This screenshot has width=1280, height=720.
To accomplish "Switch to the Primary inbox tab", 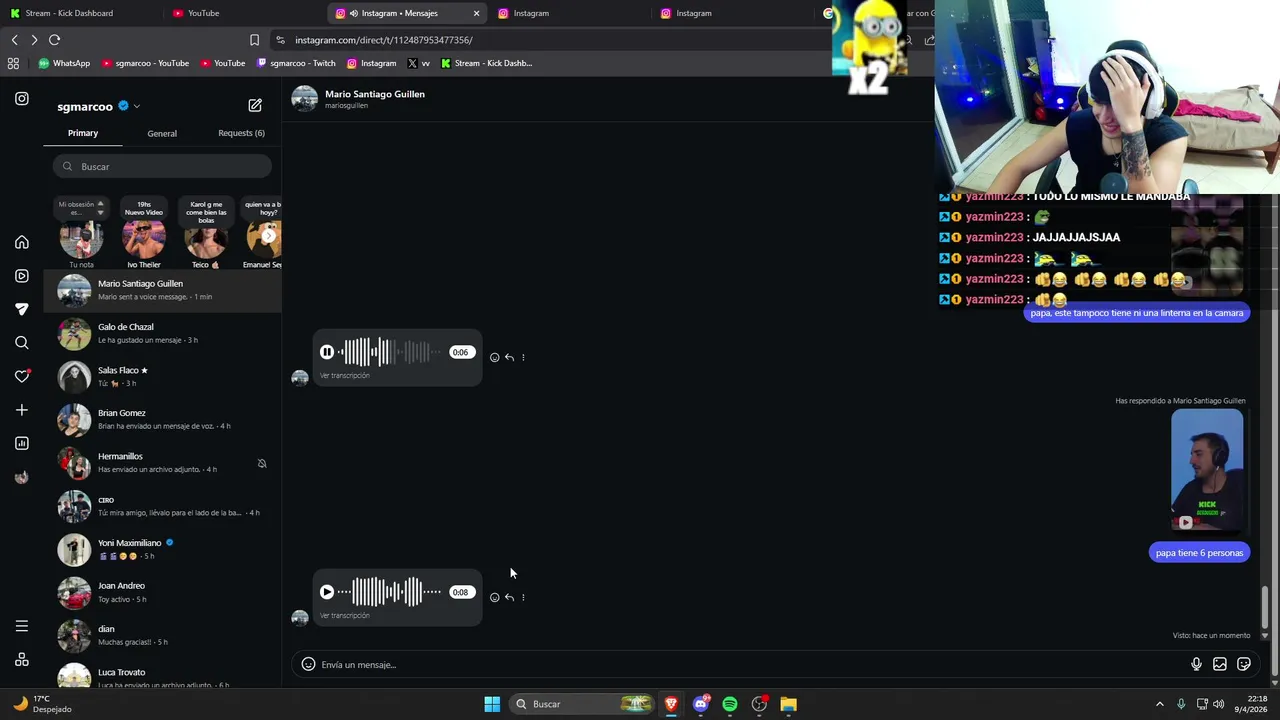I will tap(83, 133).
